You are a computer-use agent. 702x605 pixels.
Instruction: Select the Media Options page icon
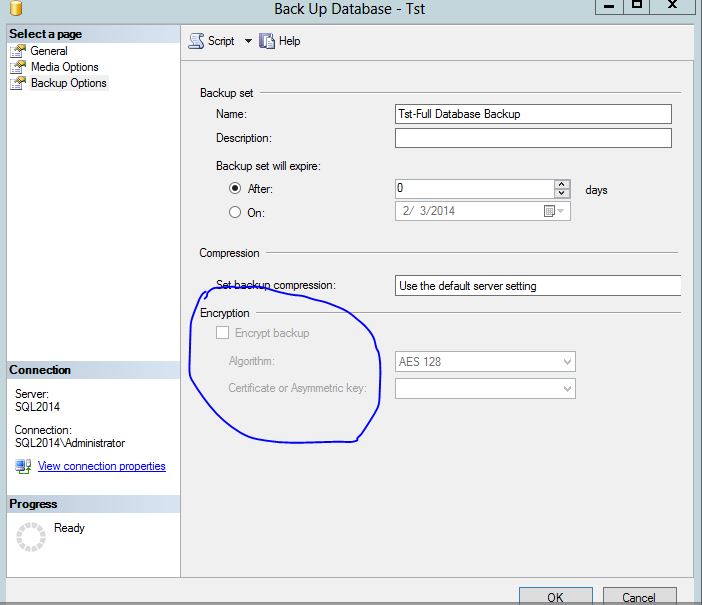click(x=18, y=67)
